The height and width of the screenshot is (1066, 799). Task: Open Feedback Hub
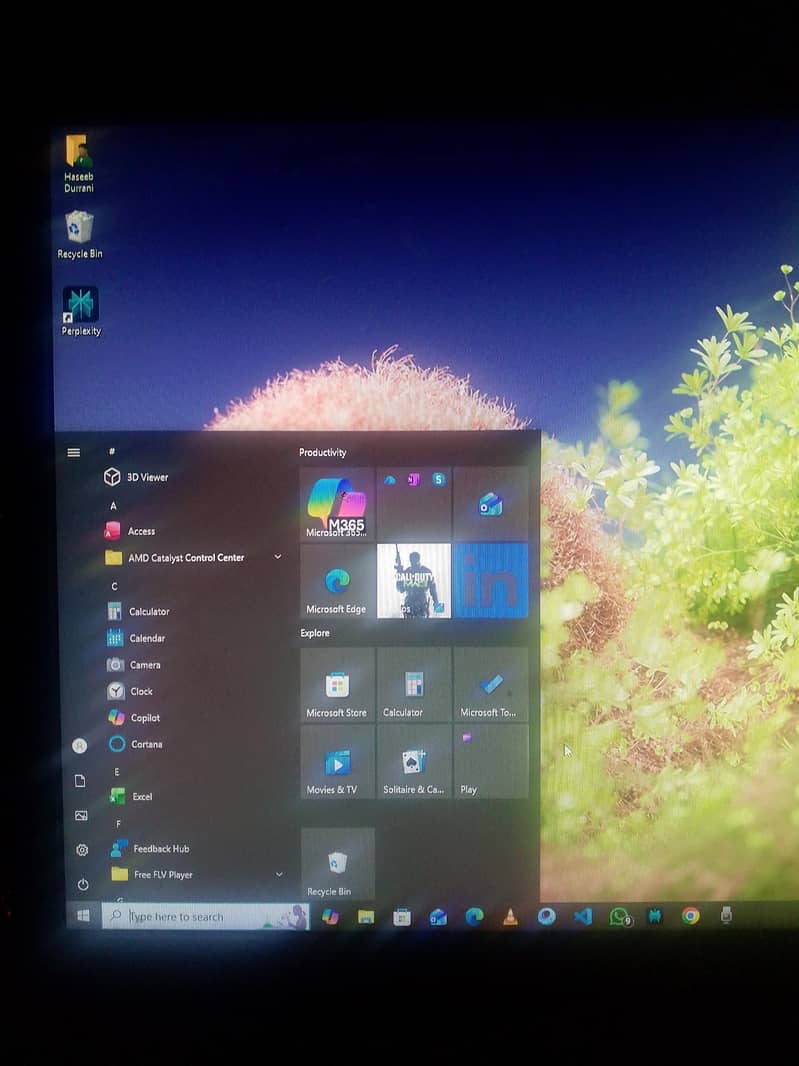150,848
